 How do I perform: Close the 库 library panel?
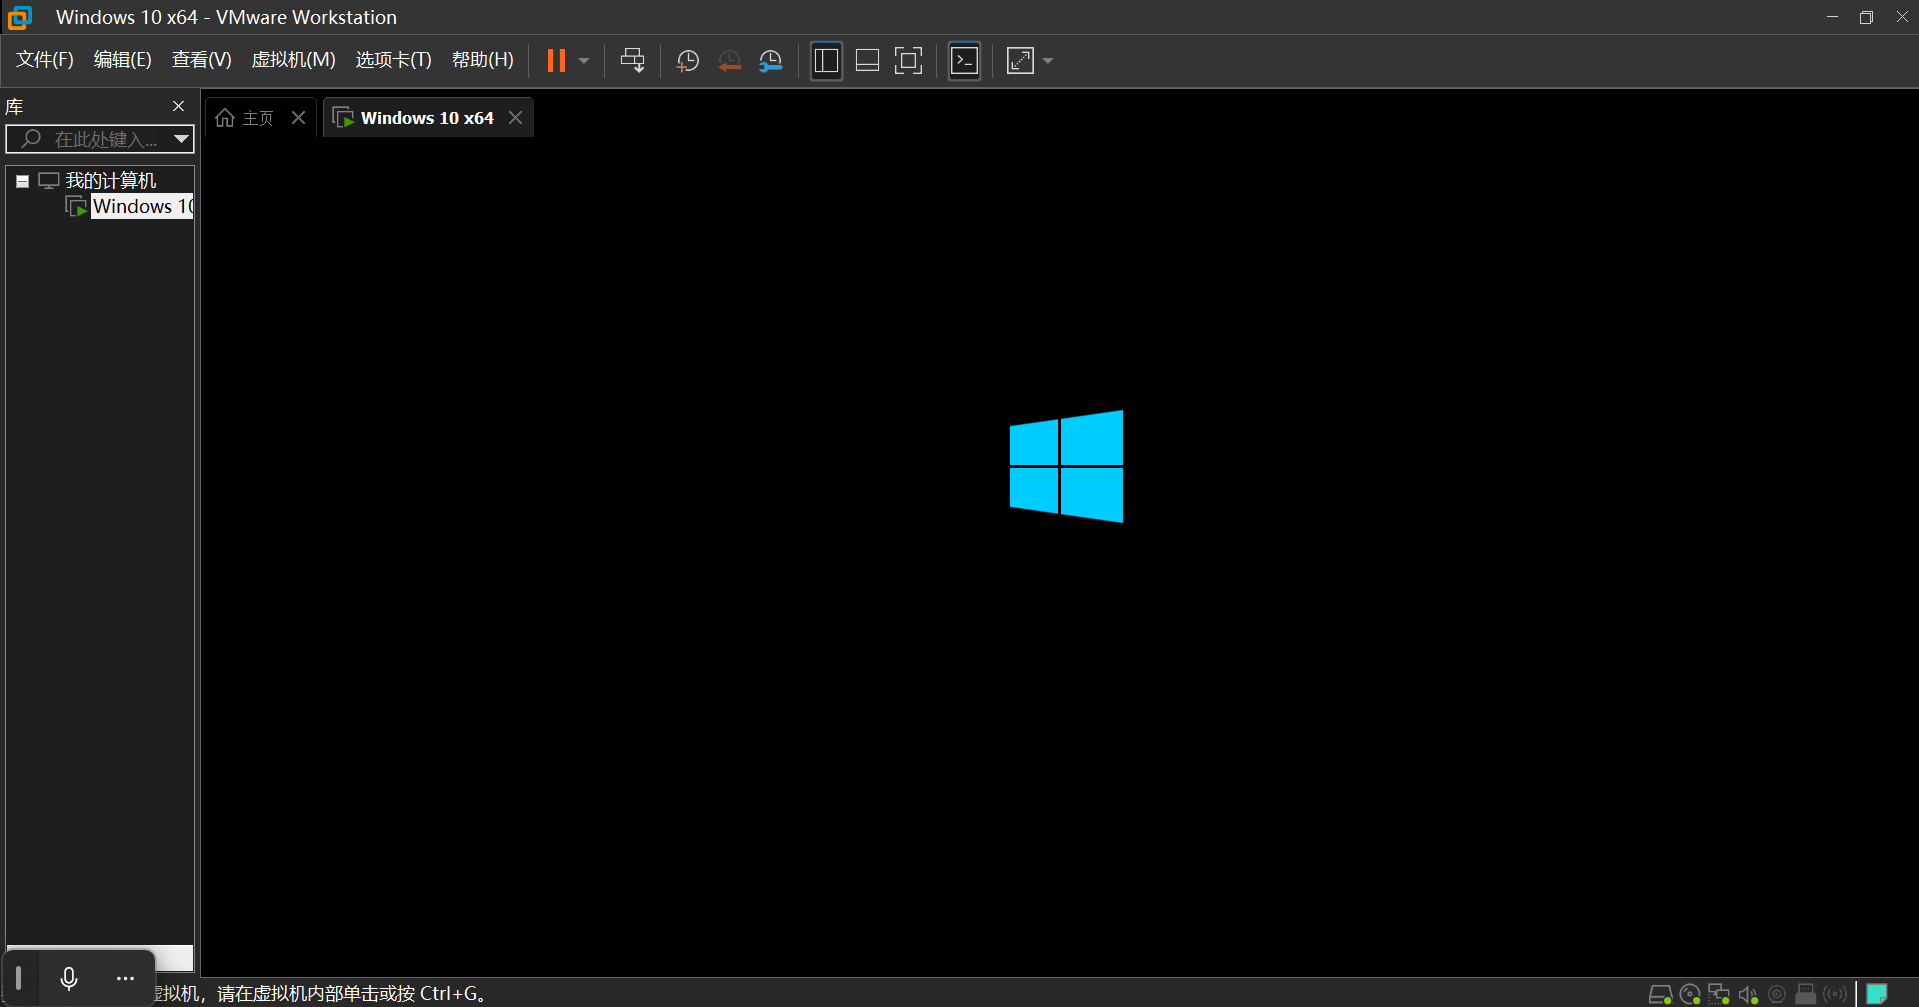tap(178, 106)
